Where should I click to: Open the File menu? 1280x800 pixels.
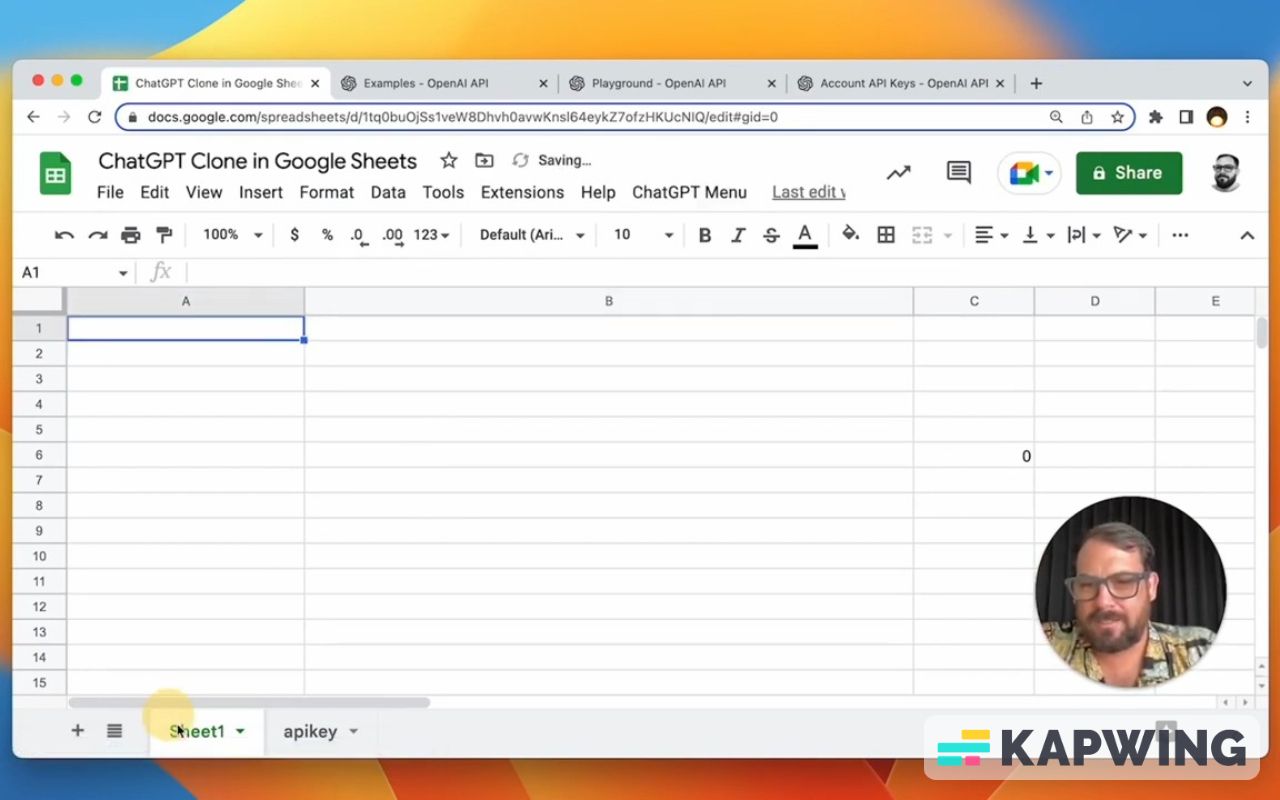pos(110,192)
